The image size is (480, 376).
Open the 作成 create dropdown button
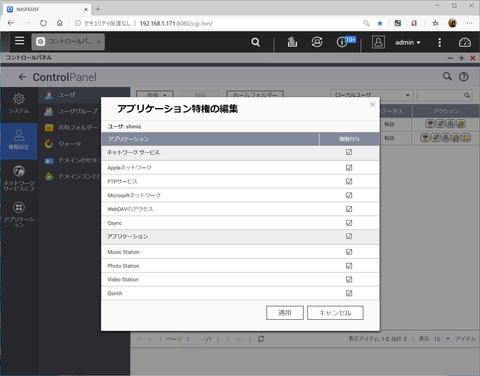155,95
